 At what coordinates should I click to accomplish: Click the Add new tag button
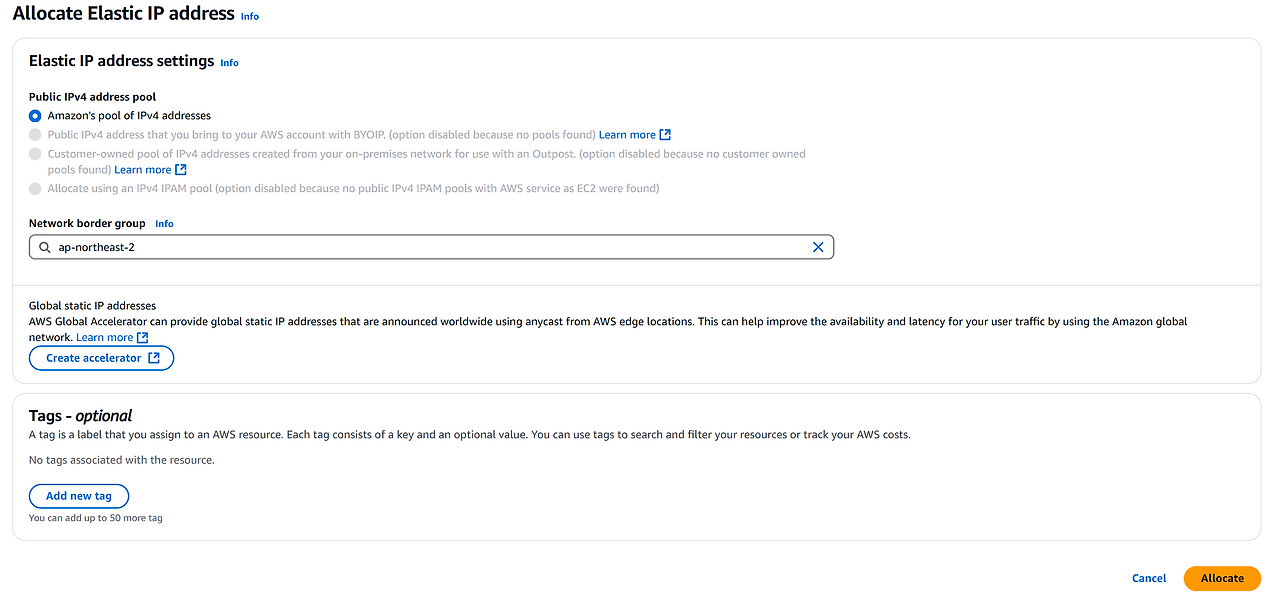(x=79, y=496)
